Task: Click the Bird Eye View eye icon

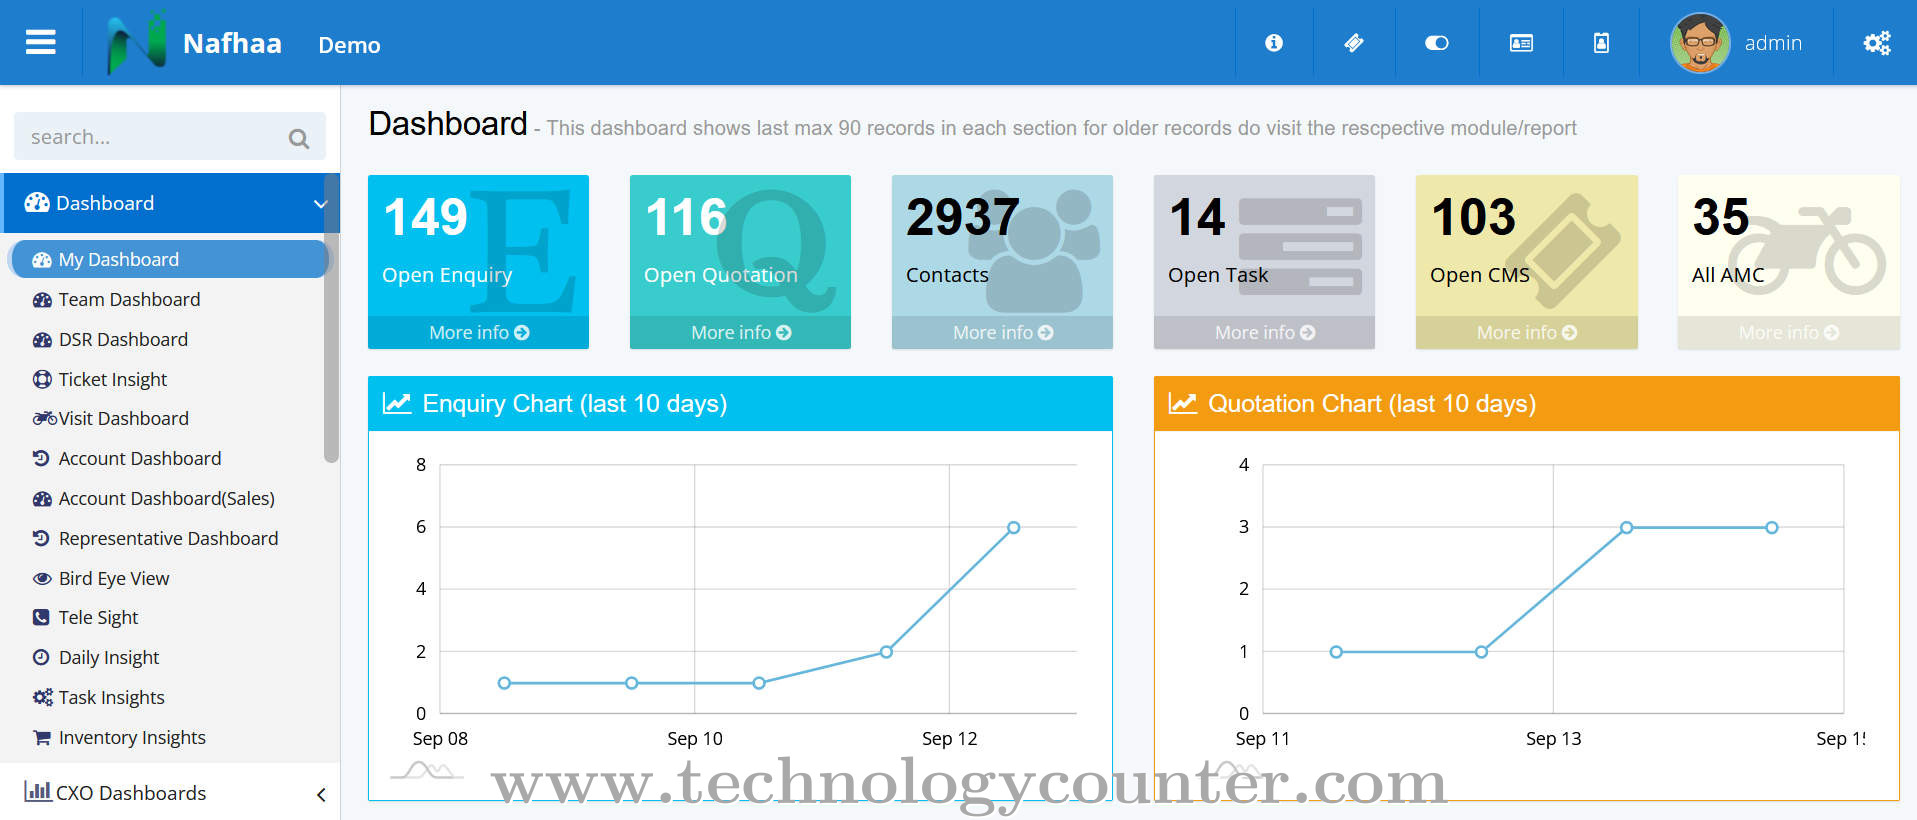Action: [x=42, y=578]
